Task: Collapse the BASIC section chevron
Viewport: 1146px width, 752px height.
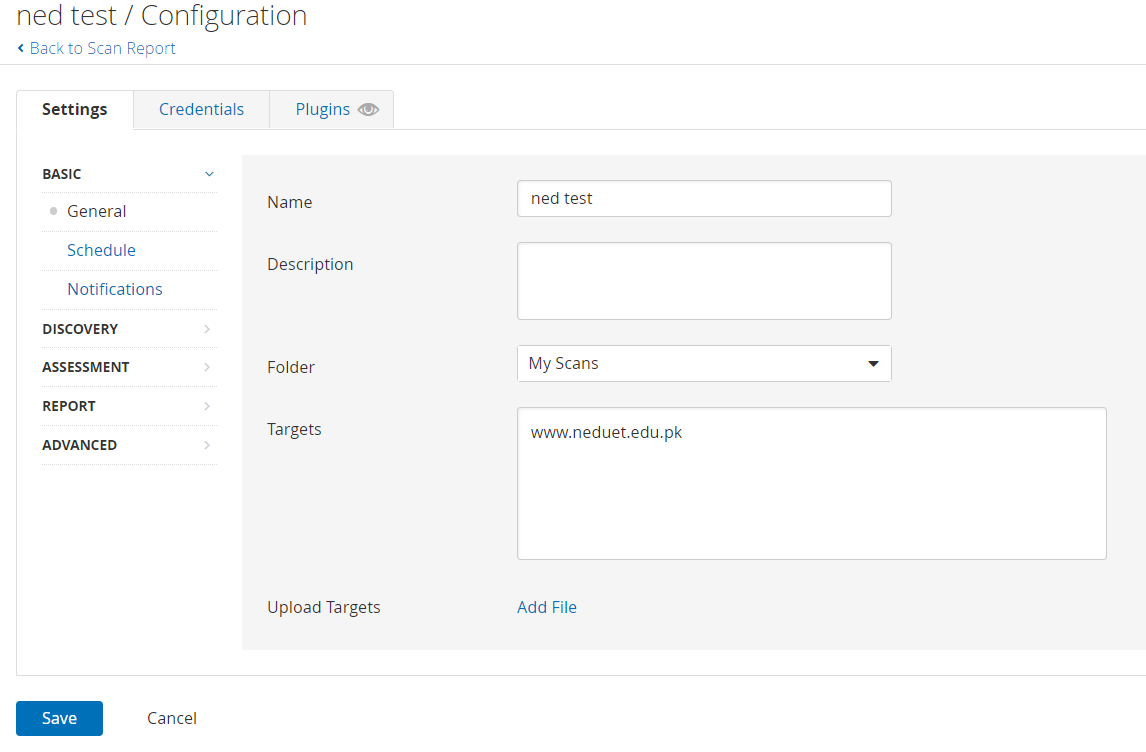Action: (209, 174)
